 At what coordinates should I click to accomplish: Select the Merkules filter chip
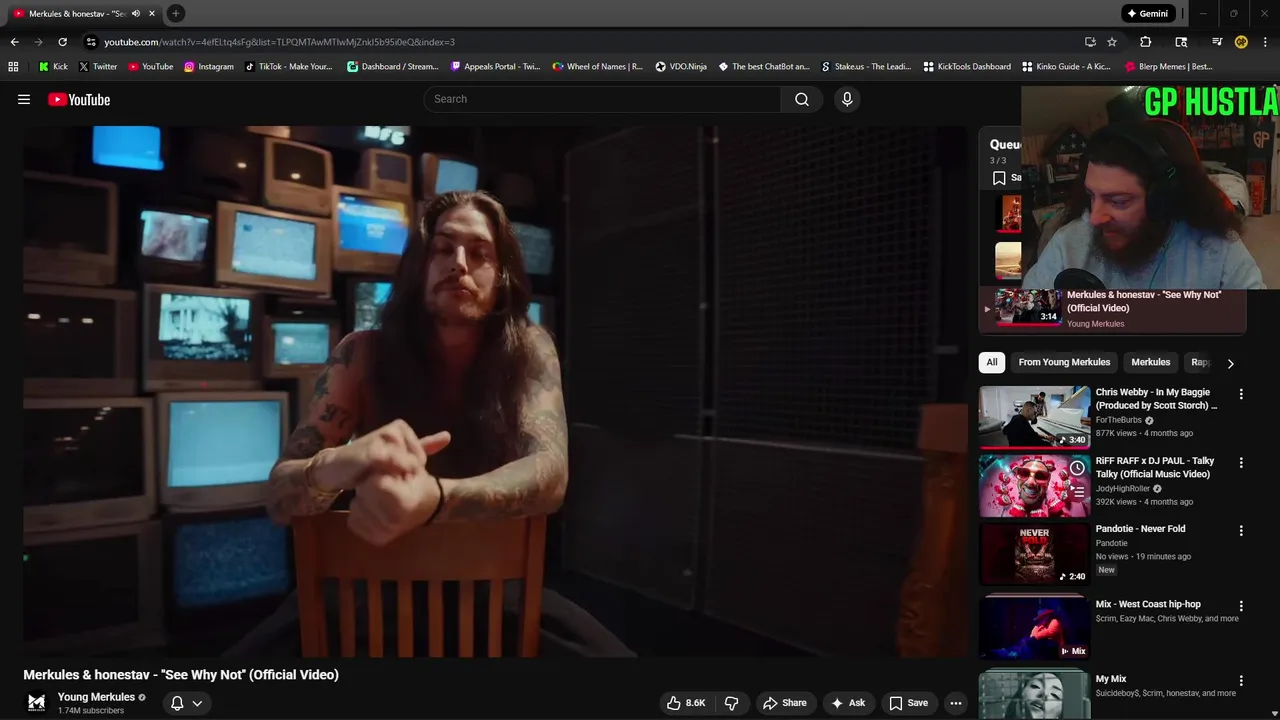tap(1150, 362)
